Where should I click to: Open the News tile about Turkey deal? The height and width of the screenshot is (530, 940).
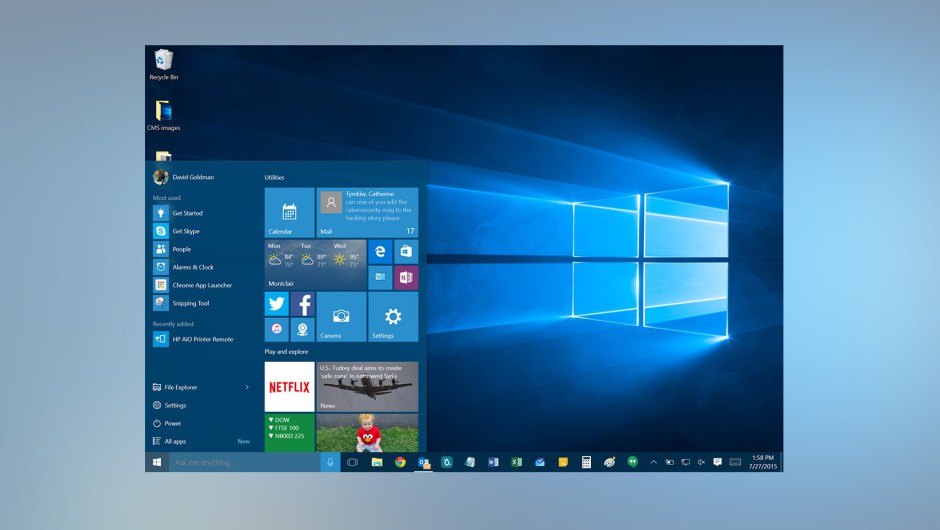(x=367, y=387)
